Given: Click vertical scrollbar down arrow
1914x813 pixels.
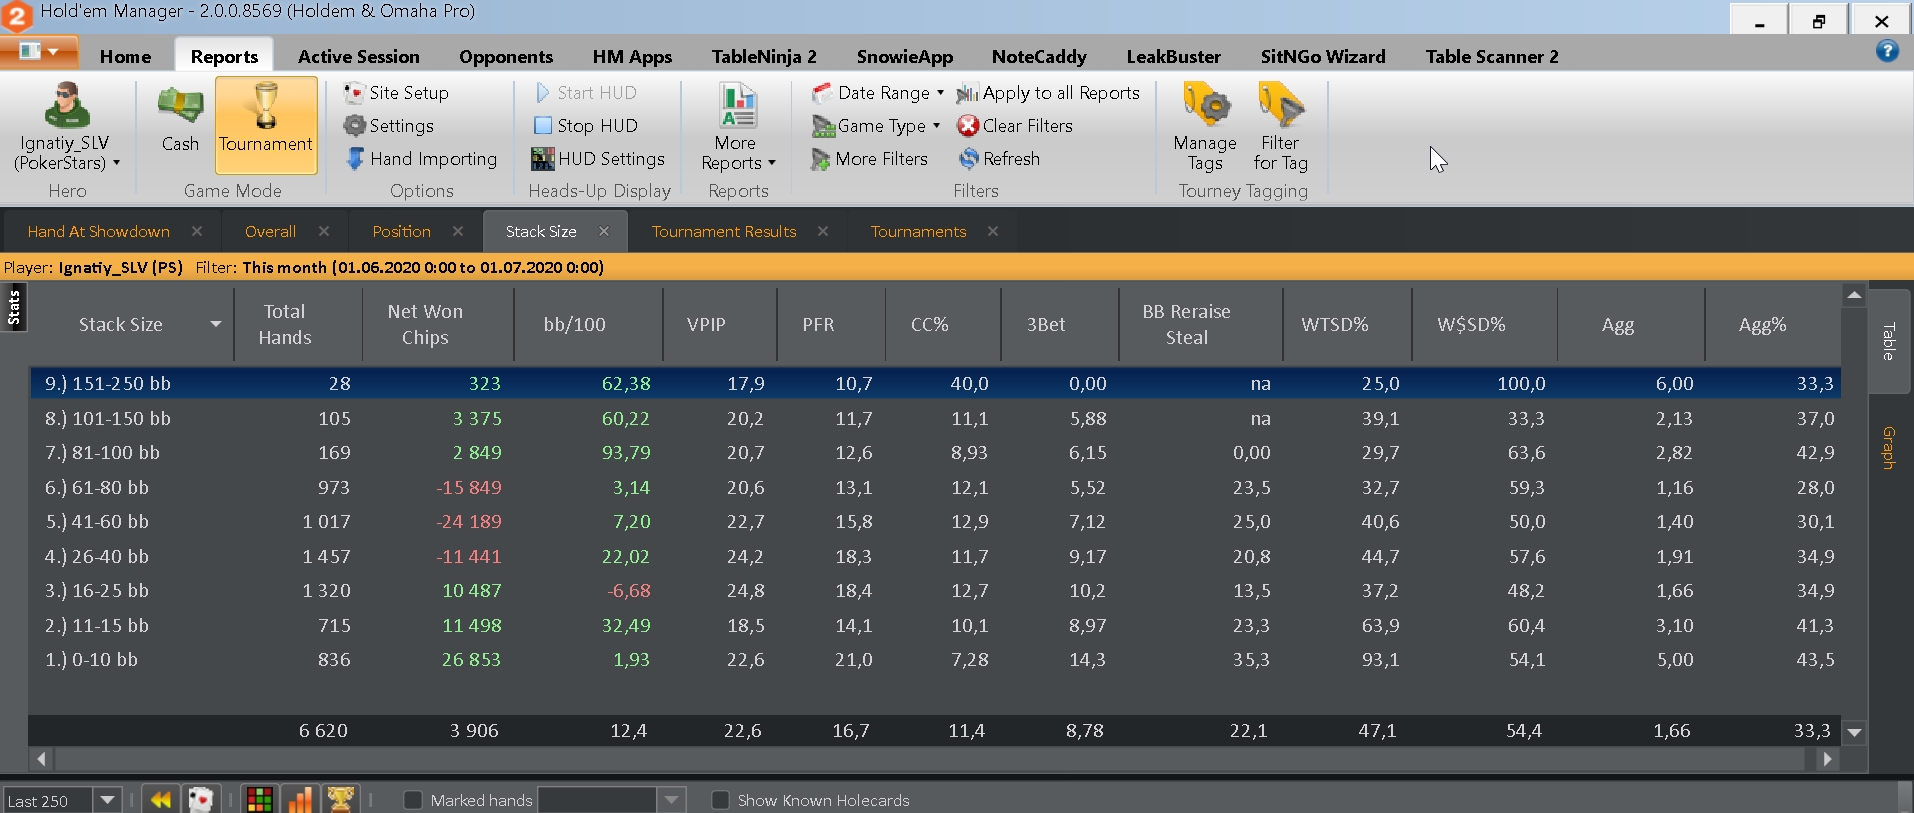Looking at the screenshot, I should point(1854,732).
